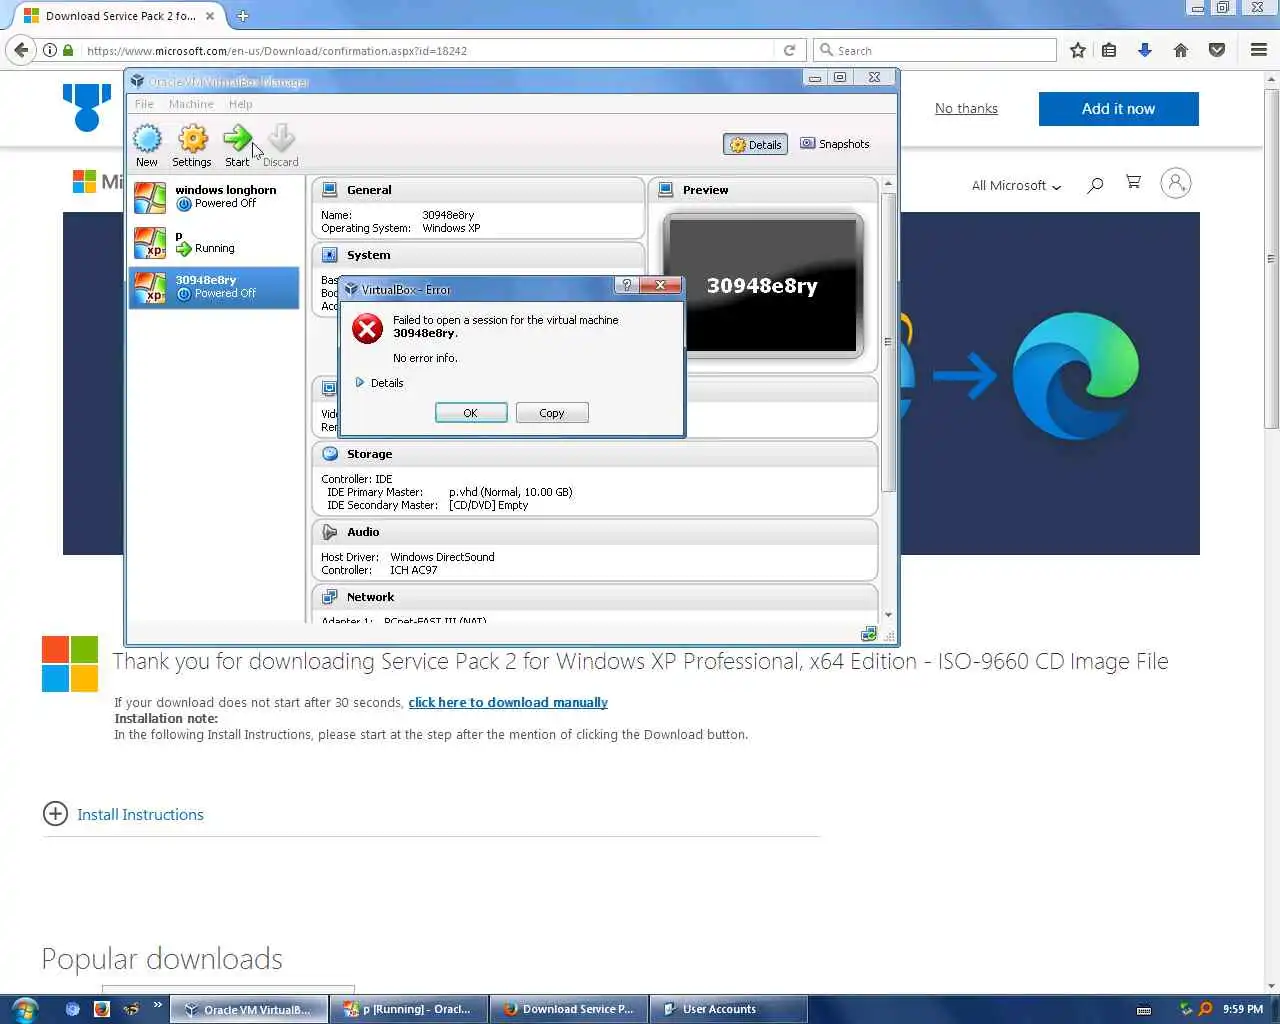Click into the Firefox Search box
1280x1024 pixels.
tap(936, 50)
